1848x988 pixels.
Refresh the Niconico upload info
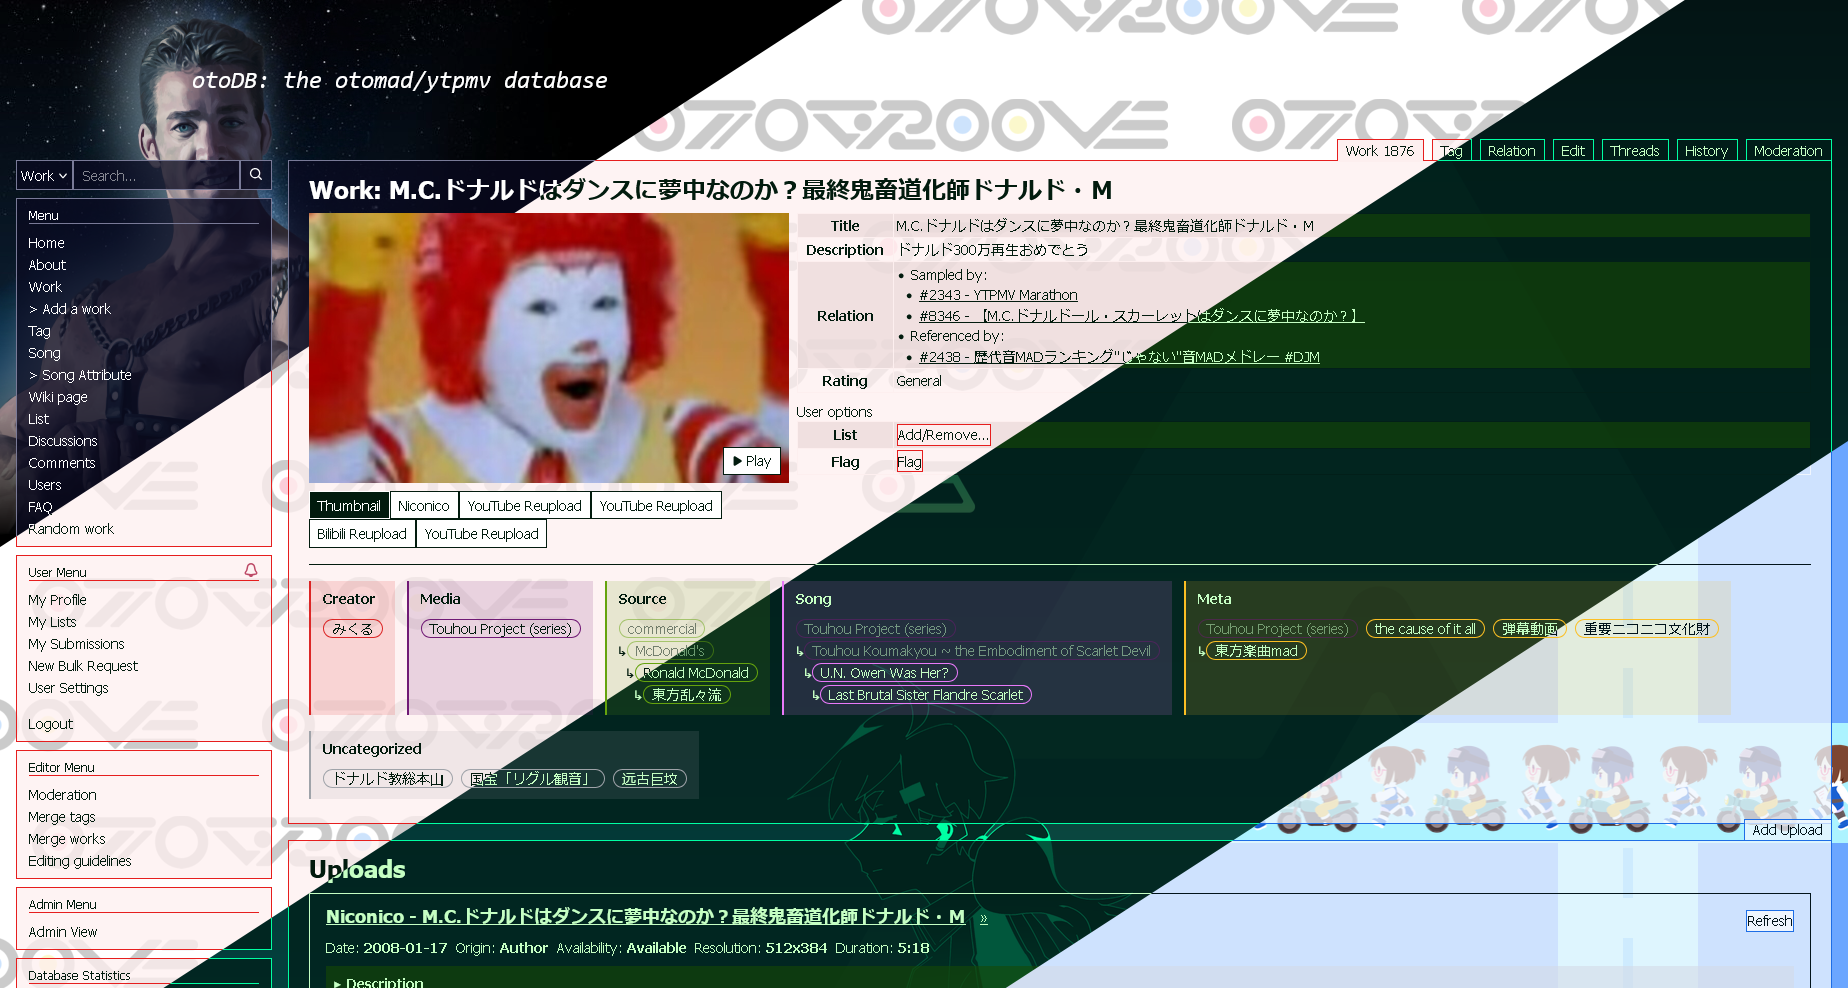(x=1769, y=921)
